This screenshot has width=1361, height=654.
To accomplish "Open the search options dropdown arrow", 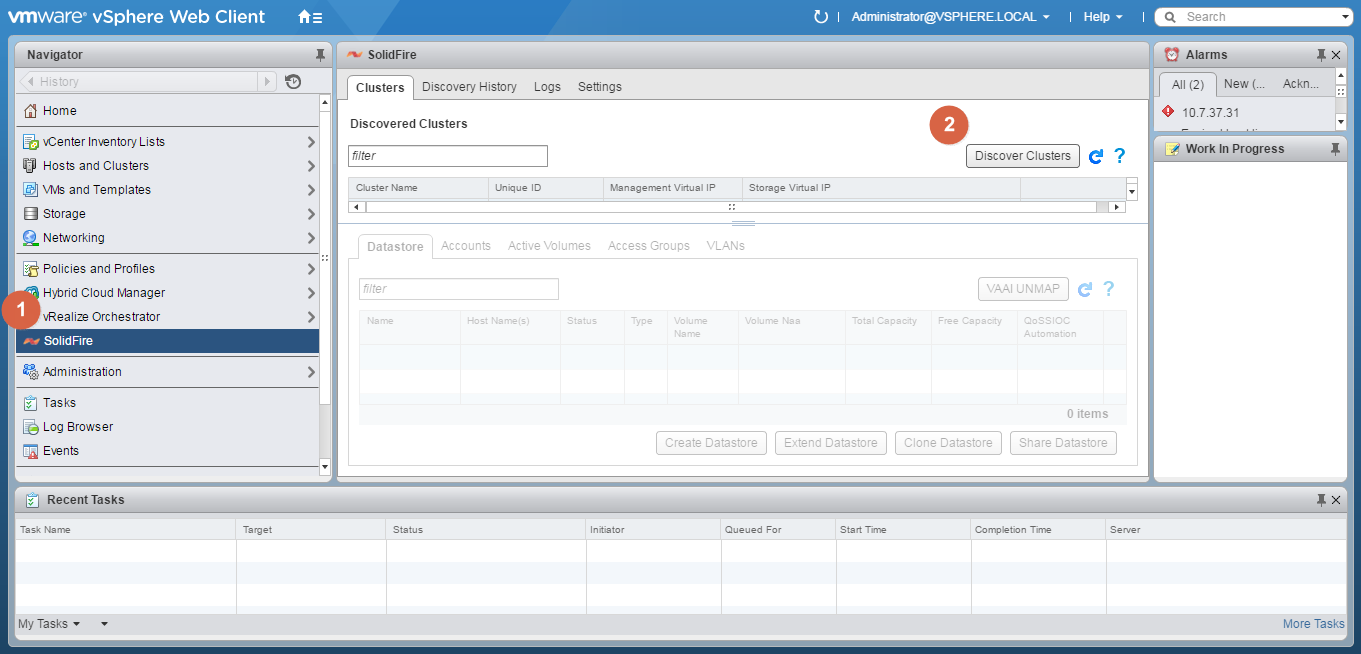I will point(1345,17).
